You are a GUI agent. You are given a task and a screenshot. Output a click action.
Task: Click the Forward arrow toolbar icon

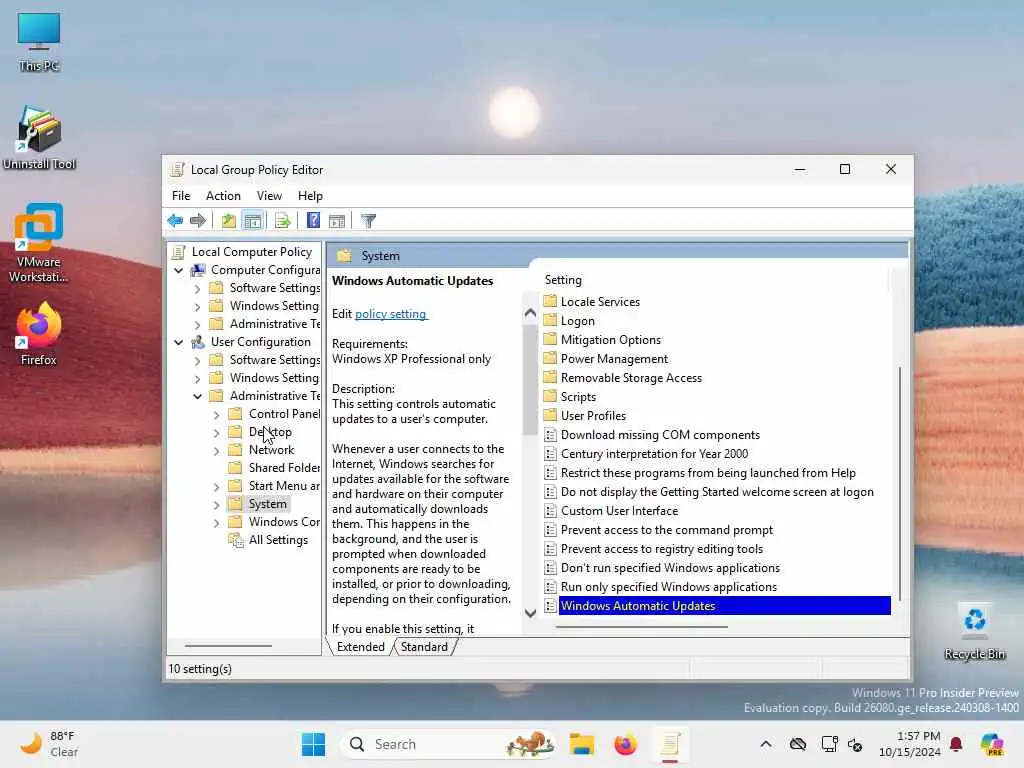(198, 221)
